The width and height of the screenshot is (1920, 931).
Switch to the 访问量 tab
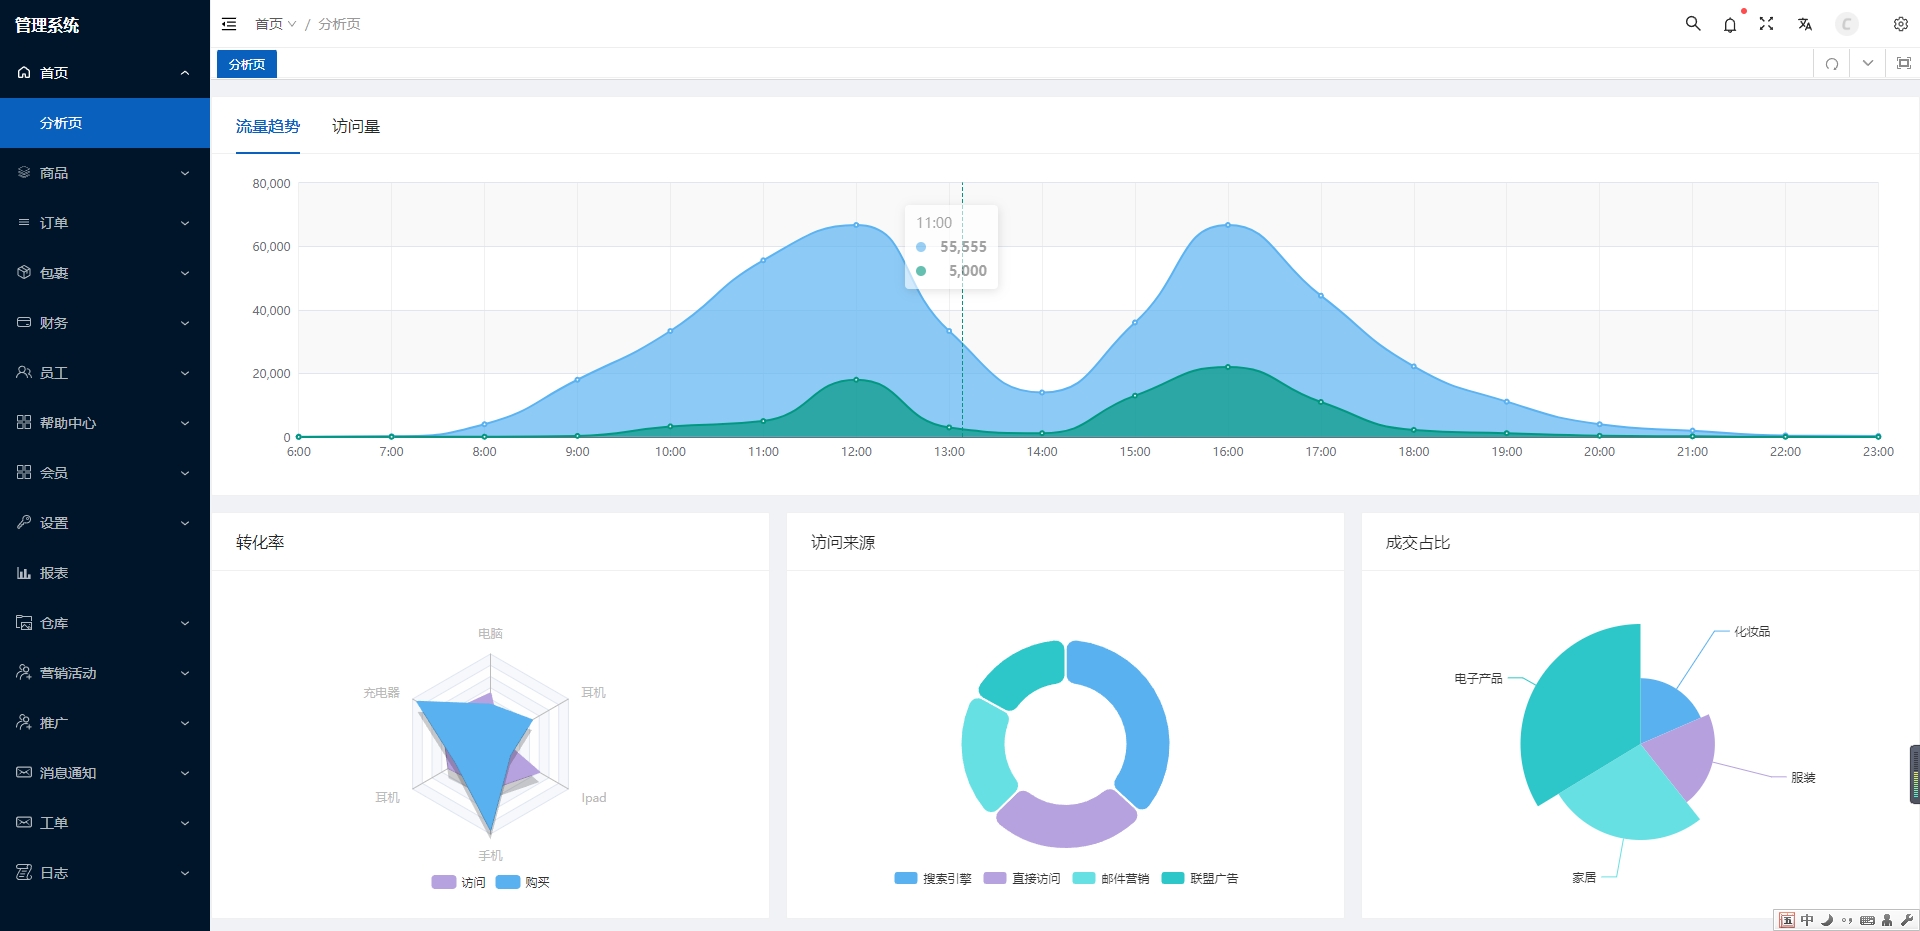coord(356,127)
